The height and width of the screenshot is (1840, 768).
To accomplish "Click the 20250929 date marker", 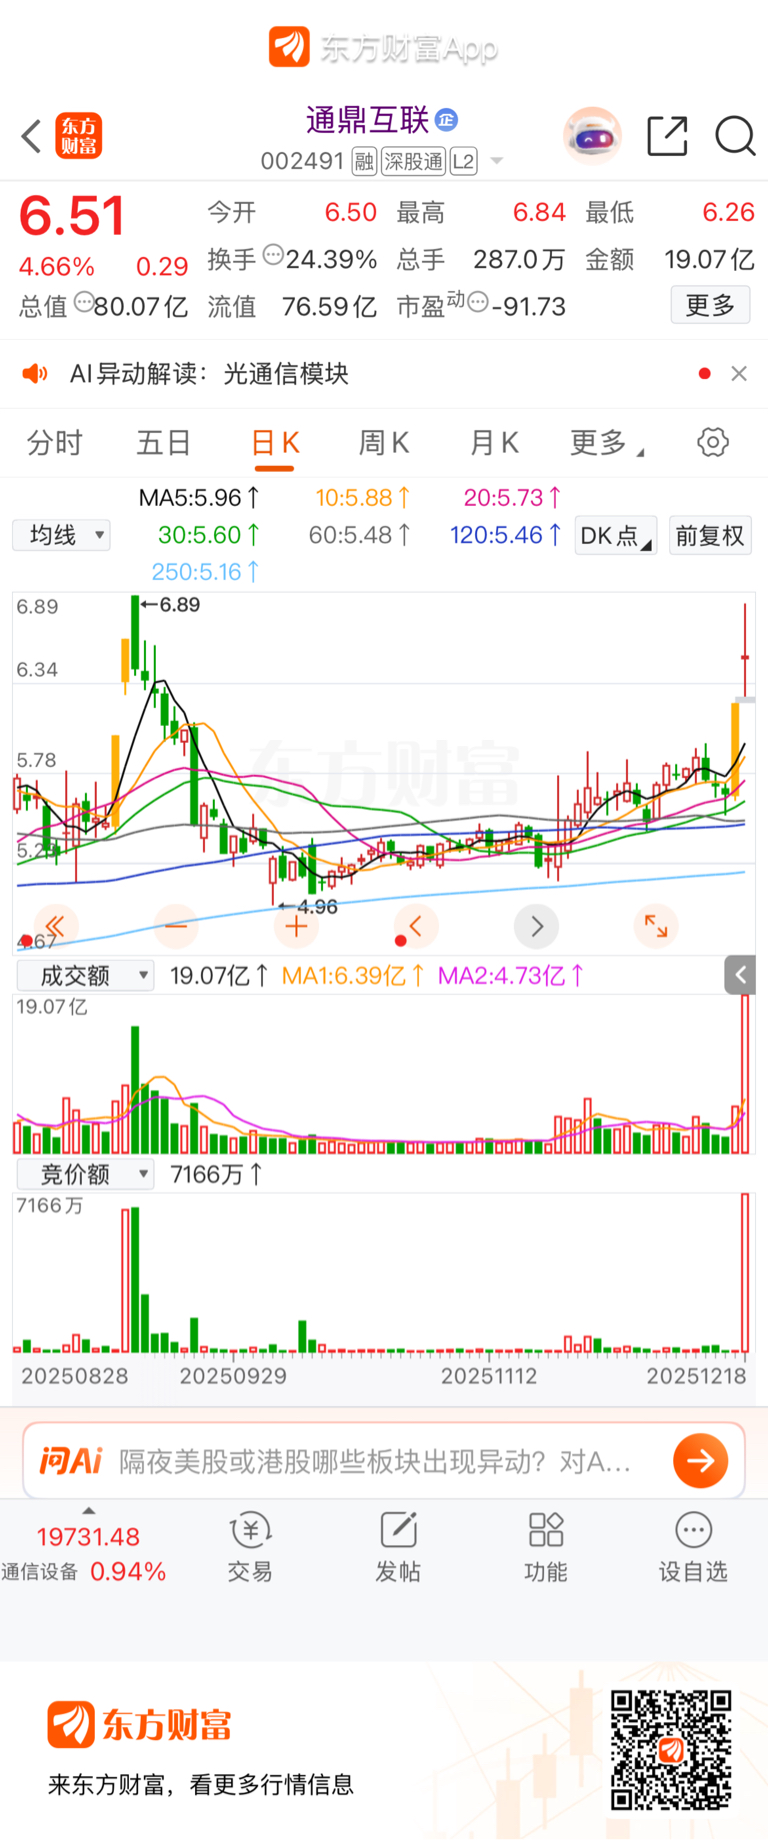I will (233, 1376).
